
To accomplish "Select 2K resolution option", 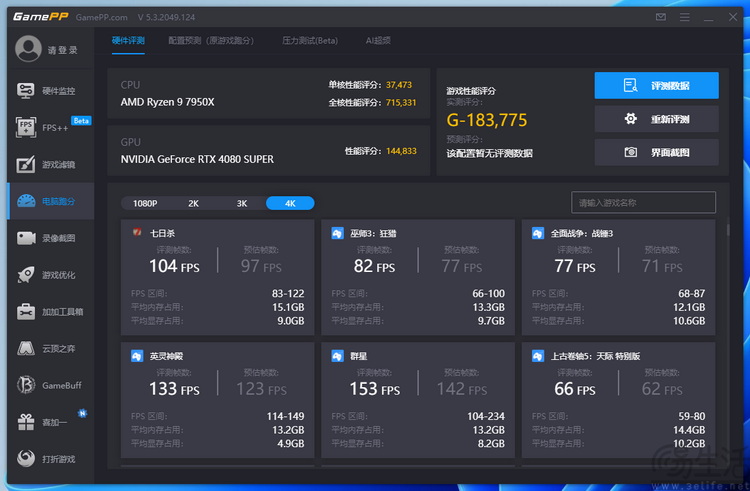I will pos(193,203).
